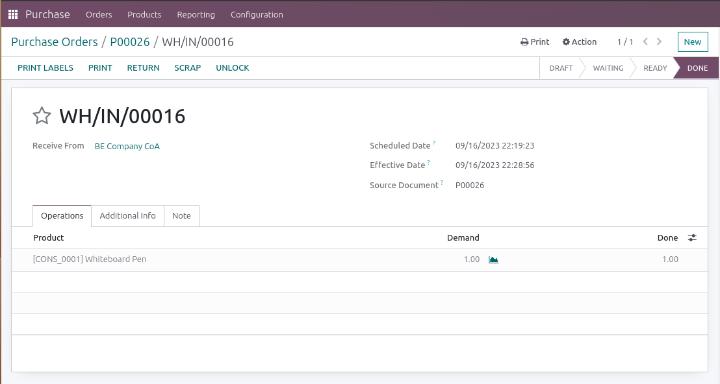Image resolution: width=720 pixels, height=384 pixels.
Task: Open the Reporting menu
Action: [x=196, y=15]
